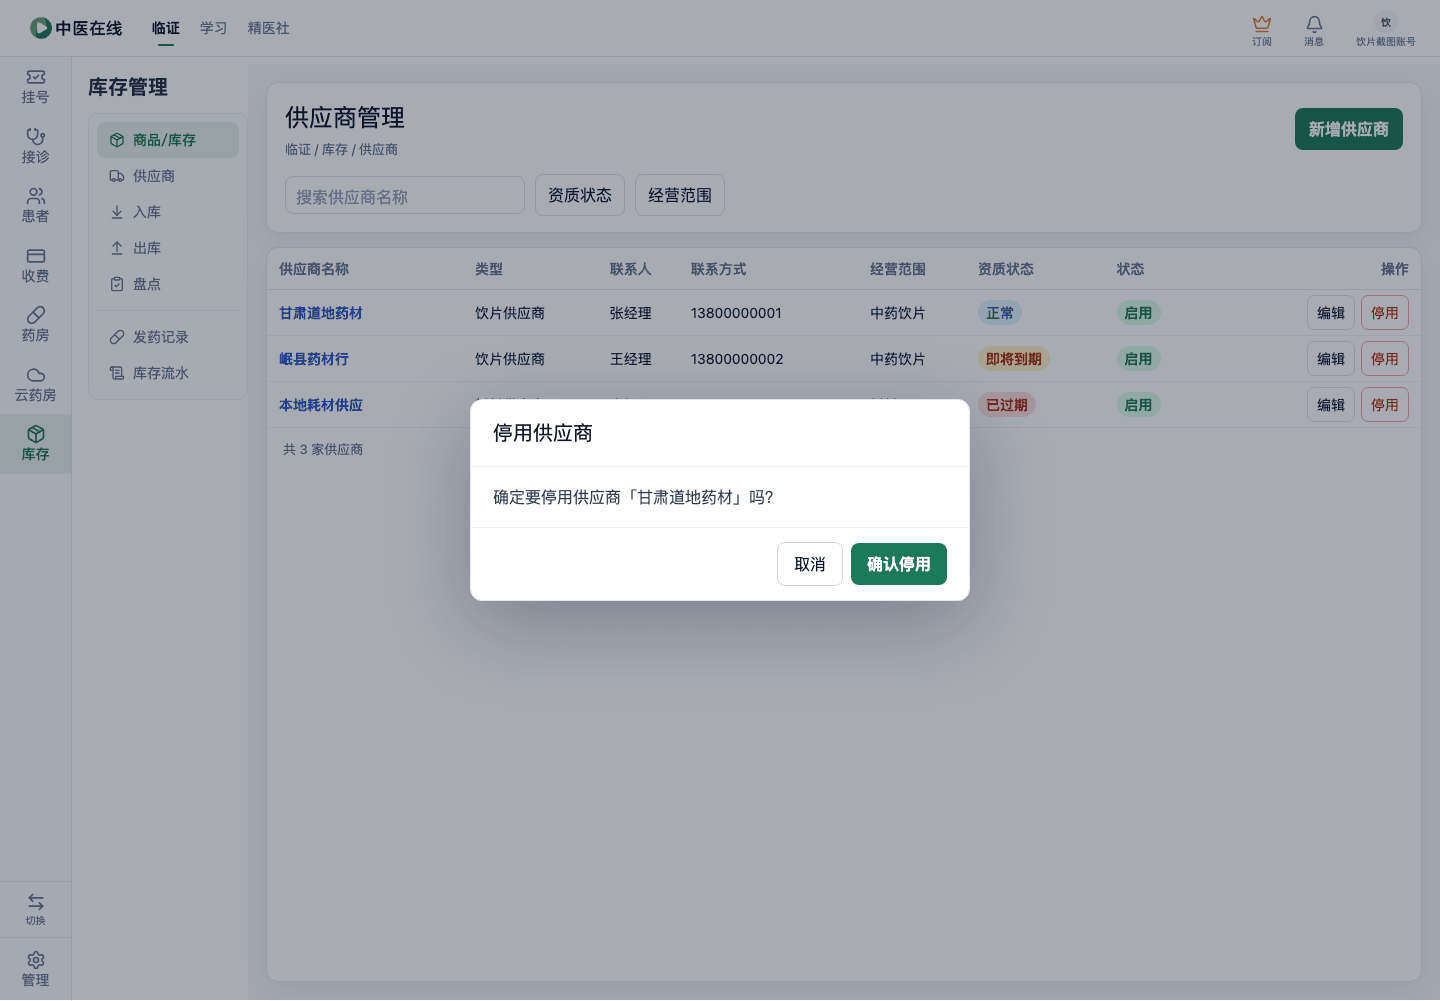Click contact 王经理
The image size is (1440, 1001).
point(631,359)
